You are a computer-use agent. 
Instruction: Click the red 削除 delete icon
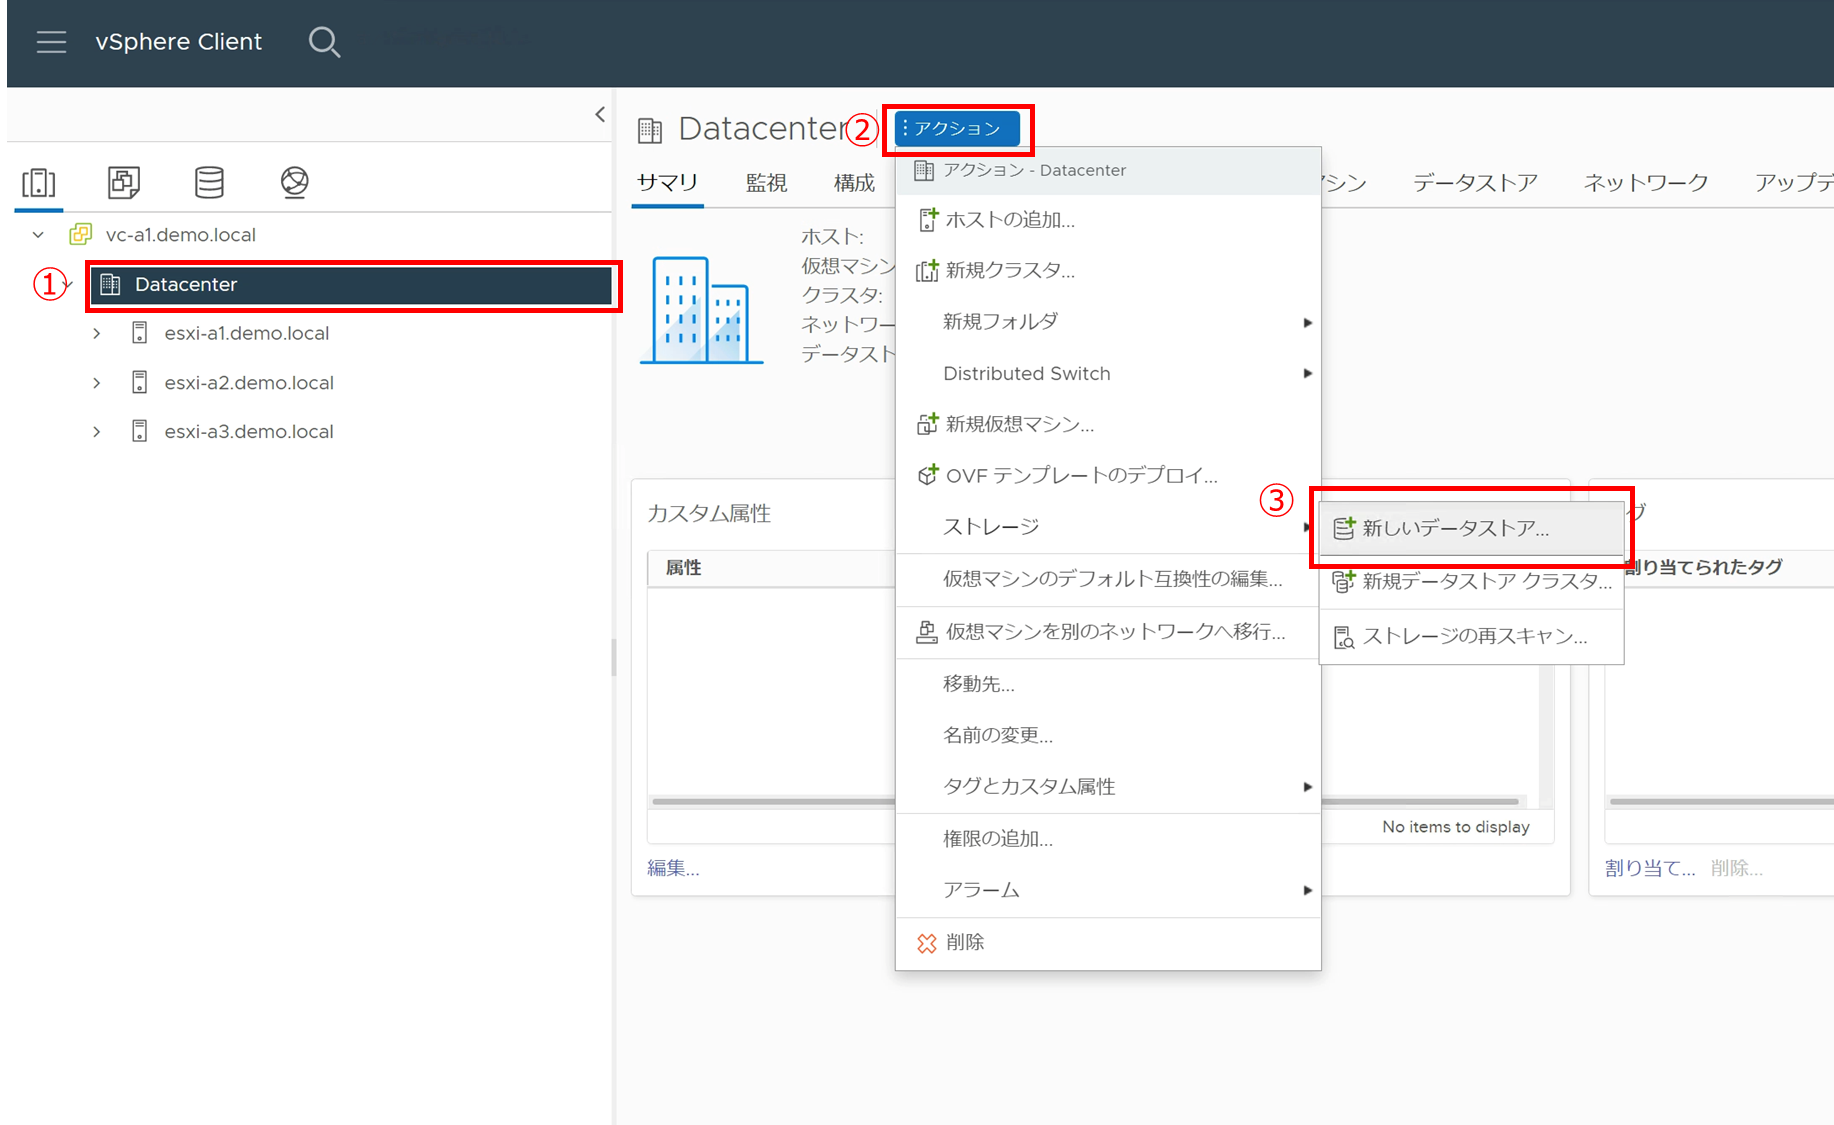tap(927, 943)
